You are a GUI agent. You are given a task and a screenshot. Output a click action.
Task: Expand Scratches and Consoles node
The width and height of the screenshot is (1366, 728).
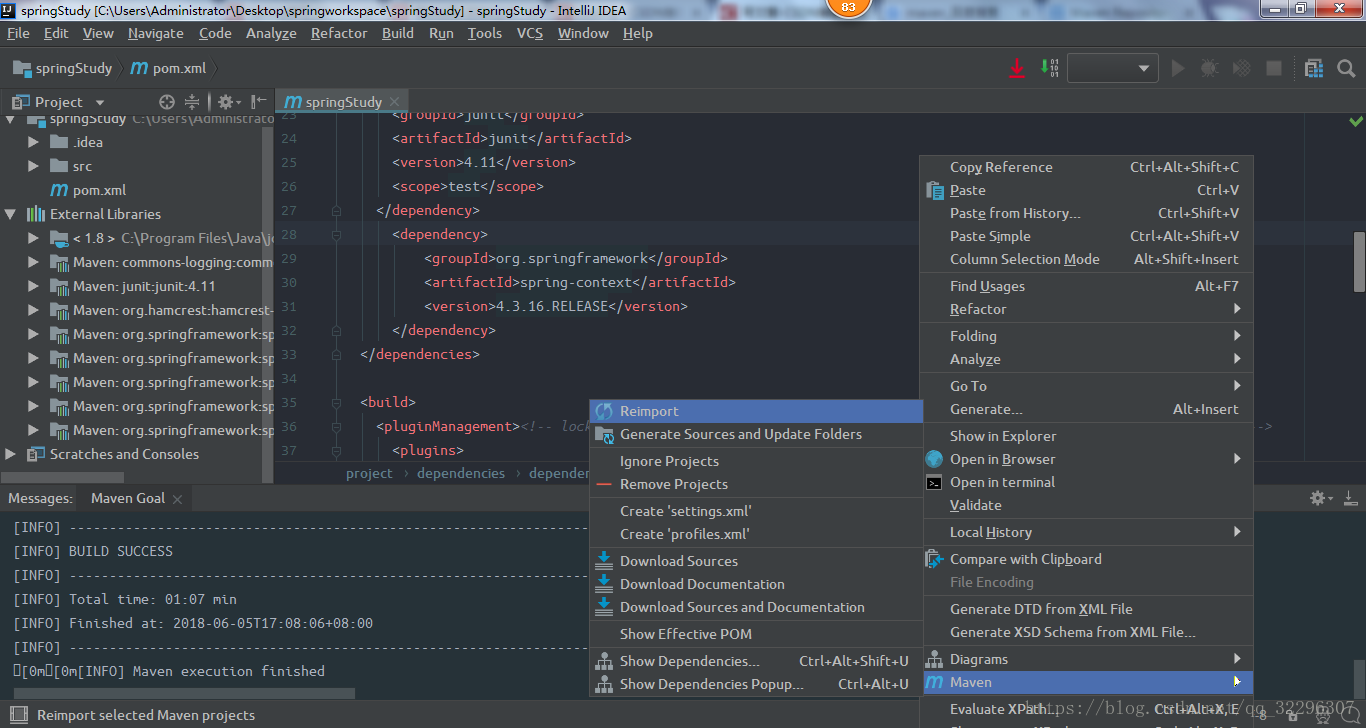pos(11,454)
